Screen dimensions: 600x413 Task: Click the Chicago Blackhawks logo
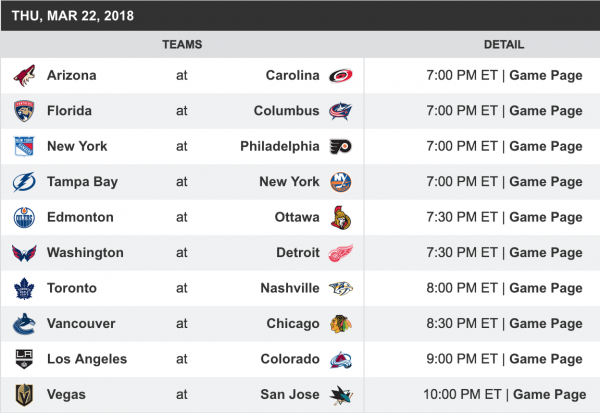coord(340,324)
